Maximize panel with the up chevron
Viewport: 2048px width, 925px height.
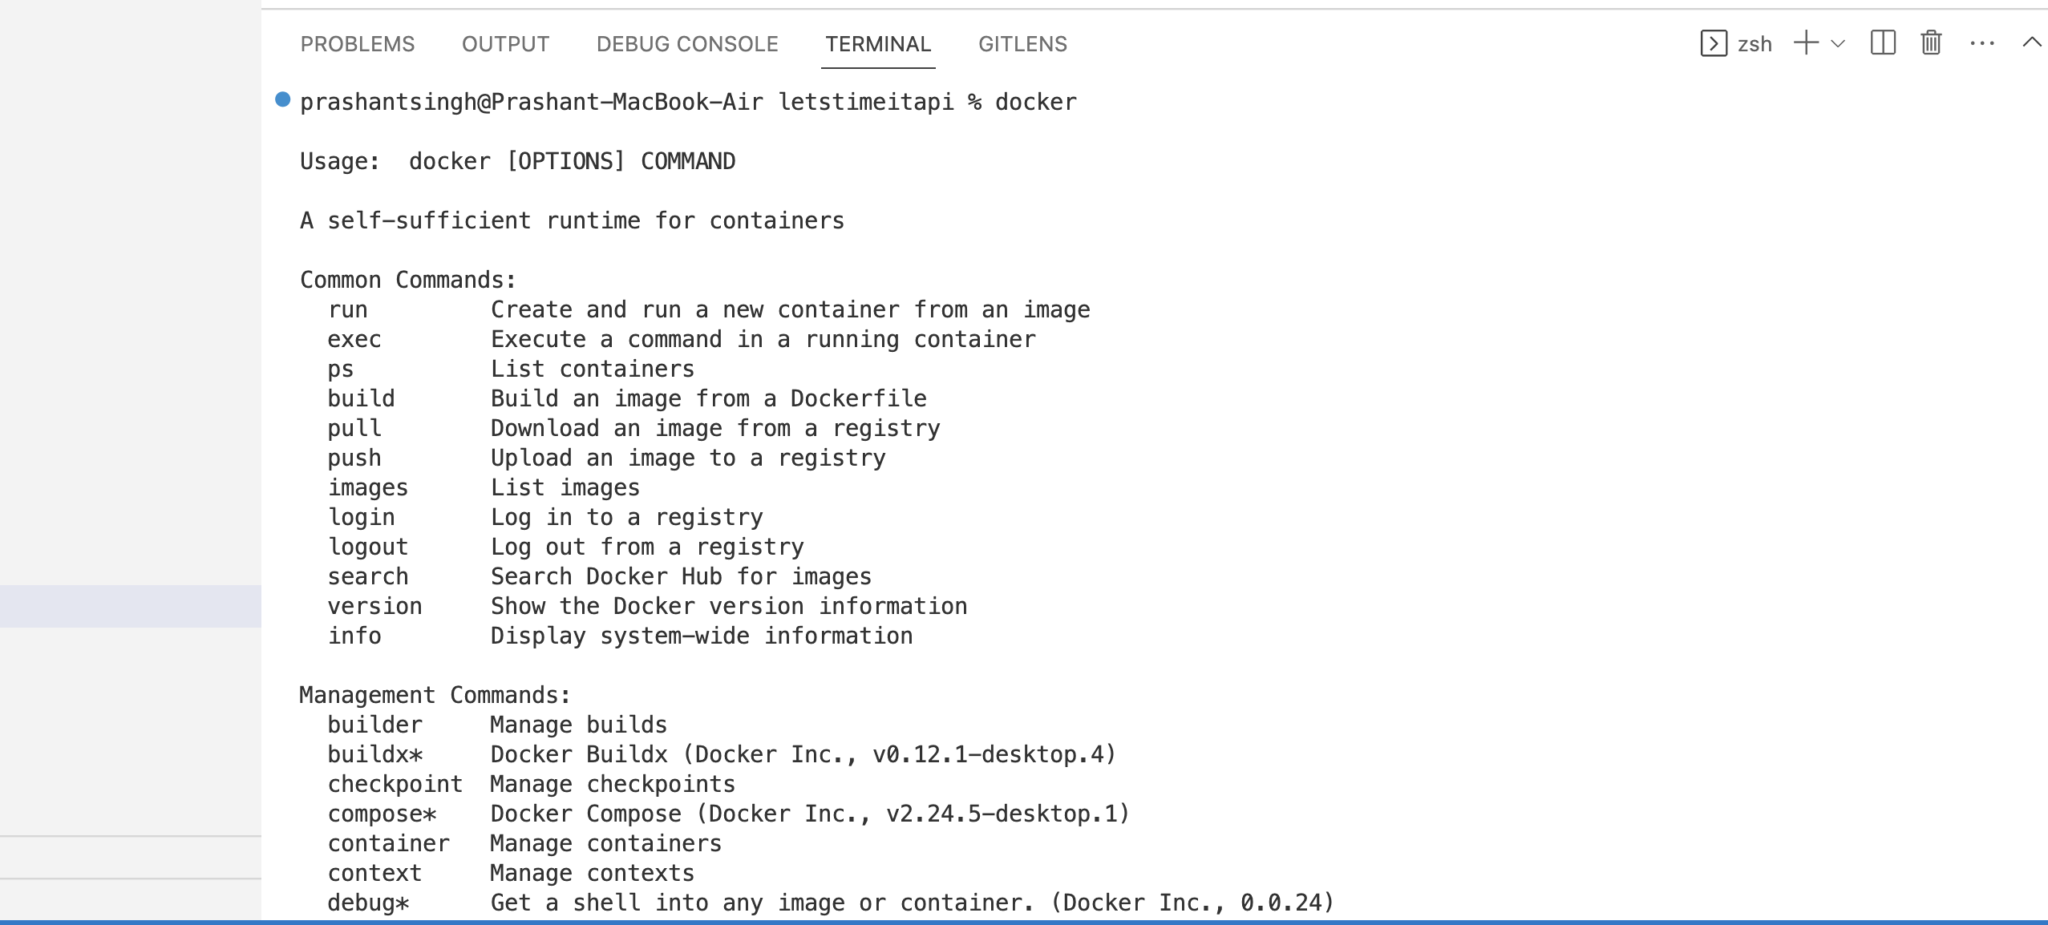coord(2032,42)
